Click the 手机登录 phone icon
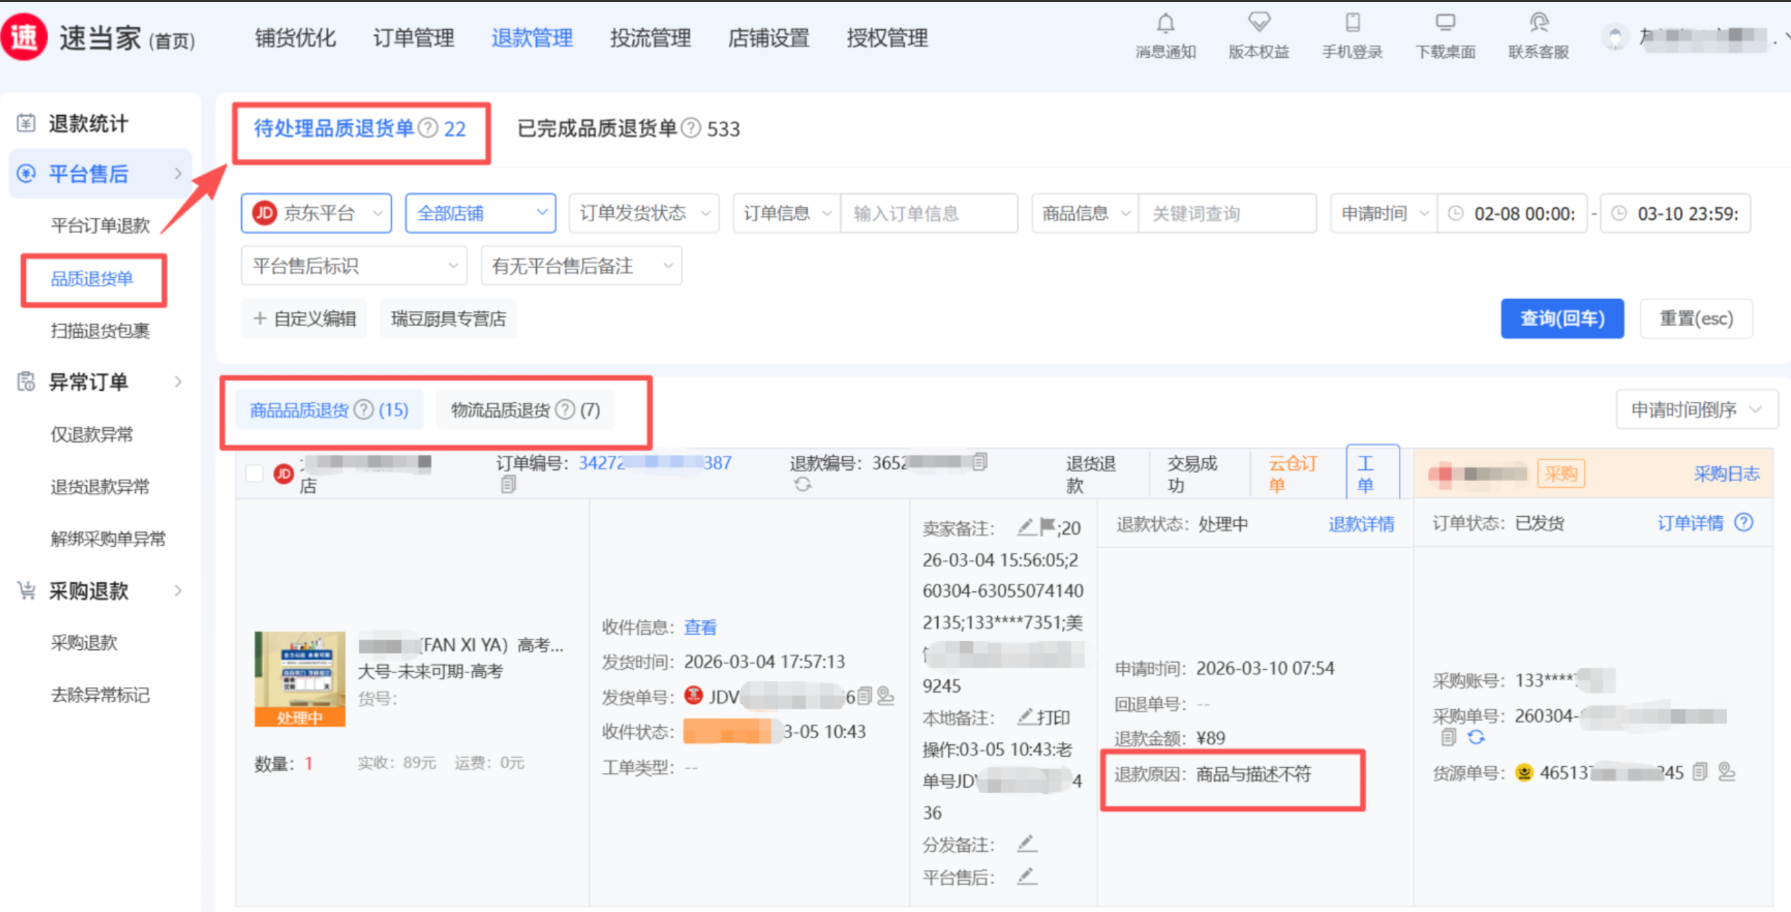 tap(1352, 24)
